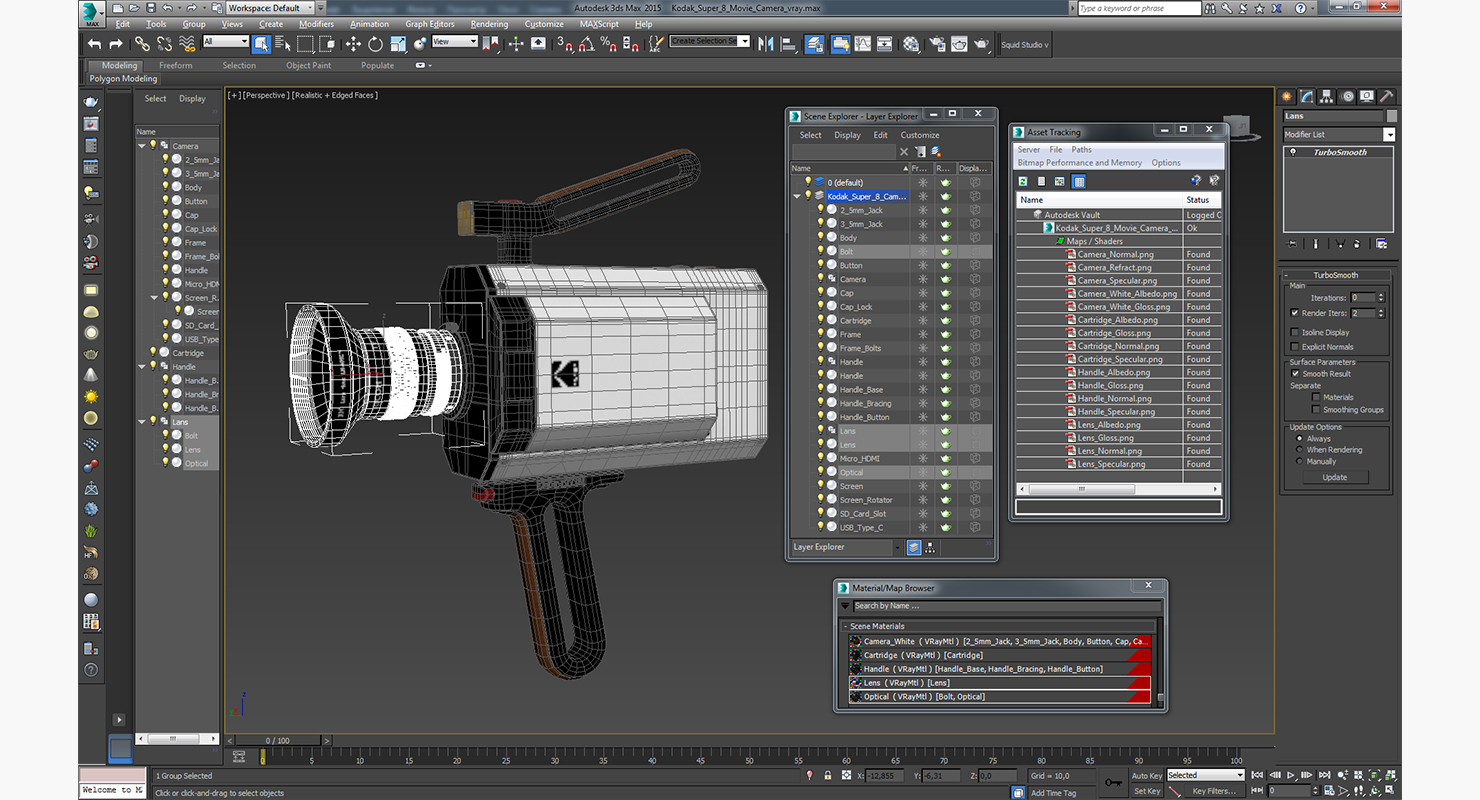Select the When Rendering update option

coord(1300,450)
